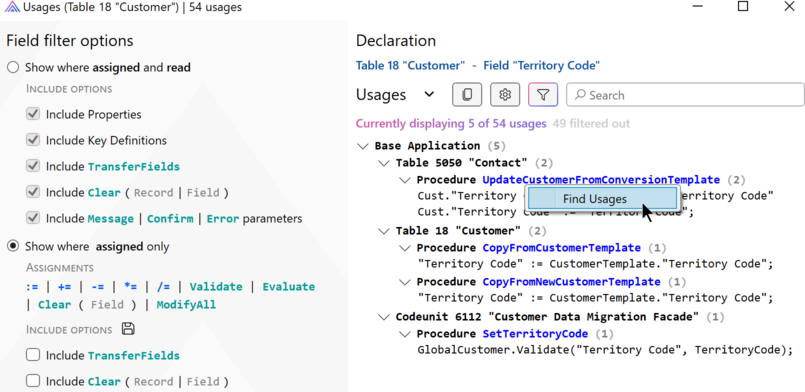805x392 pixels.
Task: Collapse the Base Application node
Action: click(x=363, y=146)
